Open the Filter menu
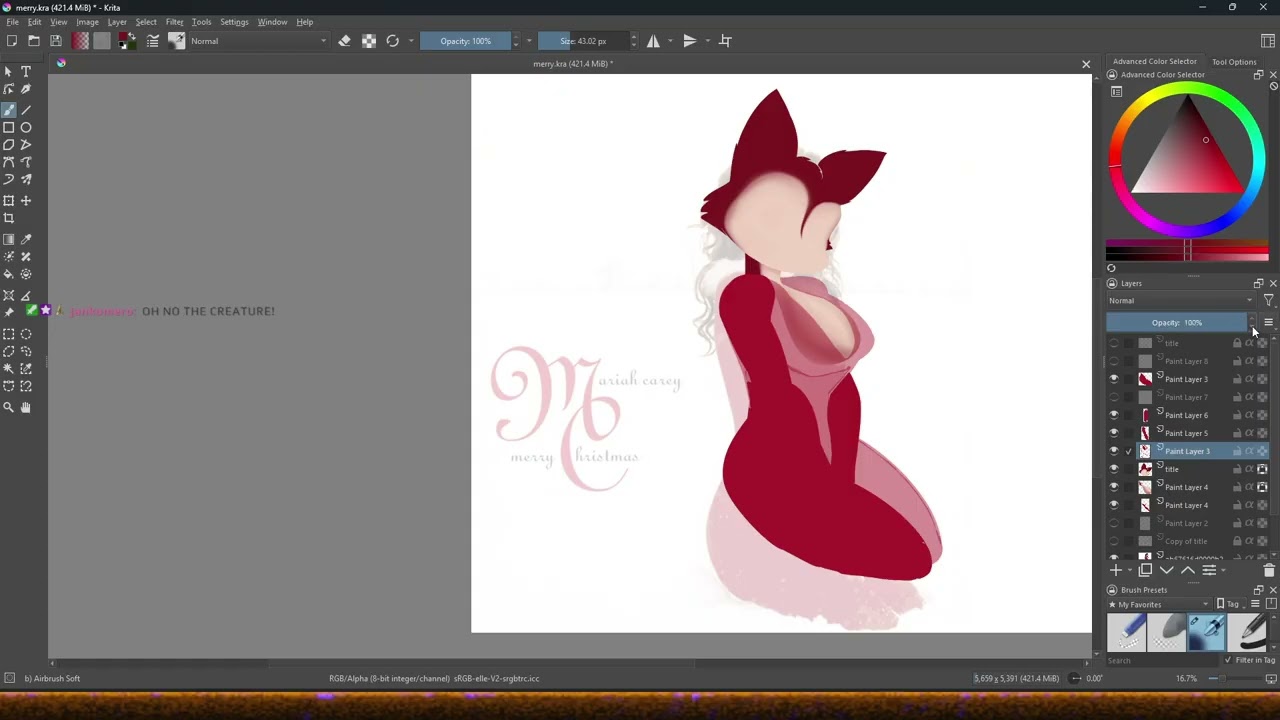This screenshot has width=1280, height=720. tap(174, 22)
